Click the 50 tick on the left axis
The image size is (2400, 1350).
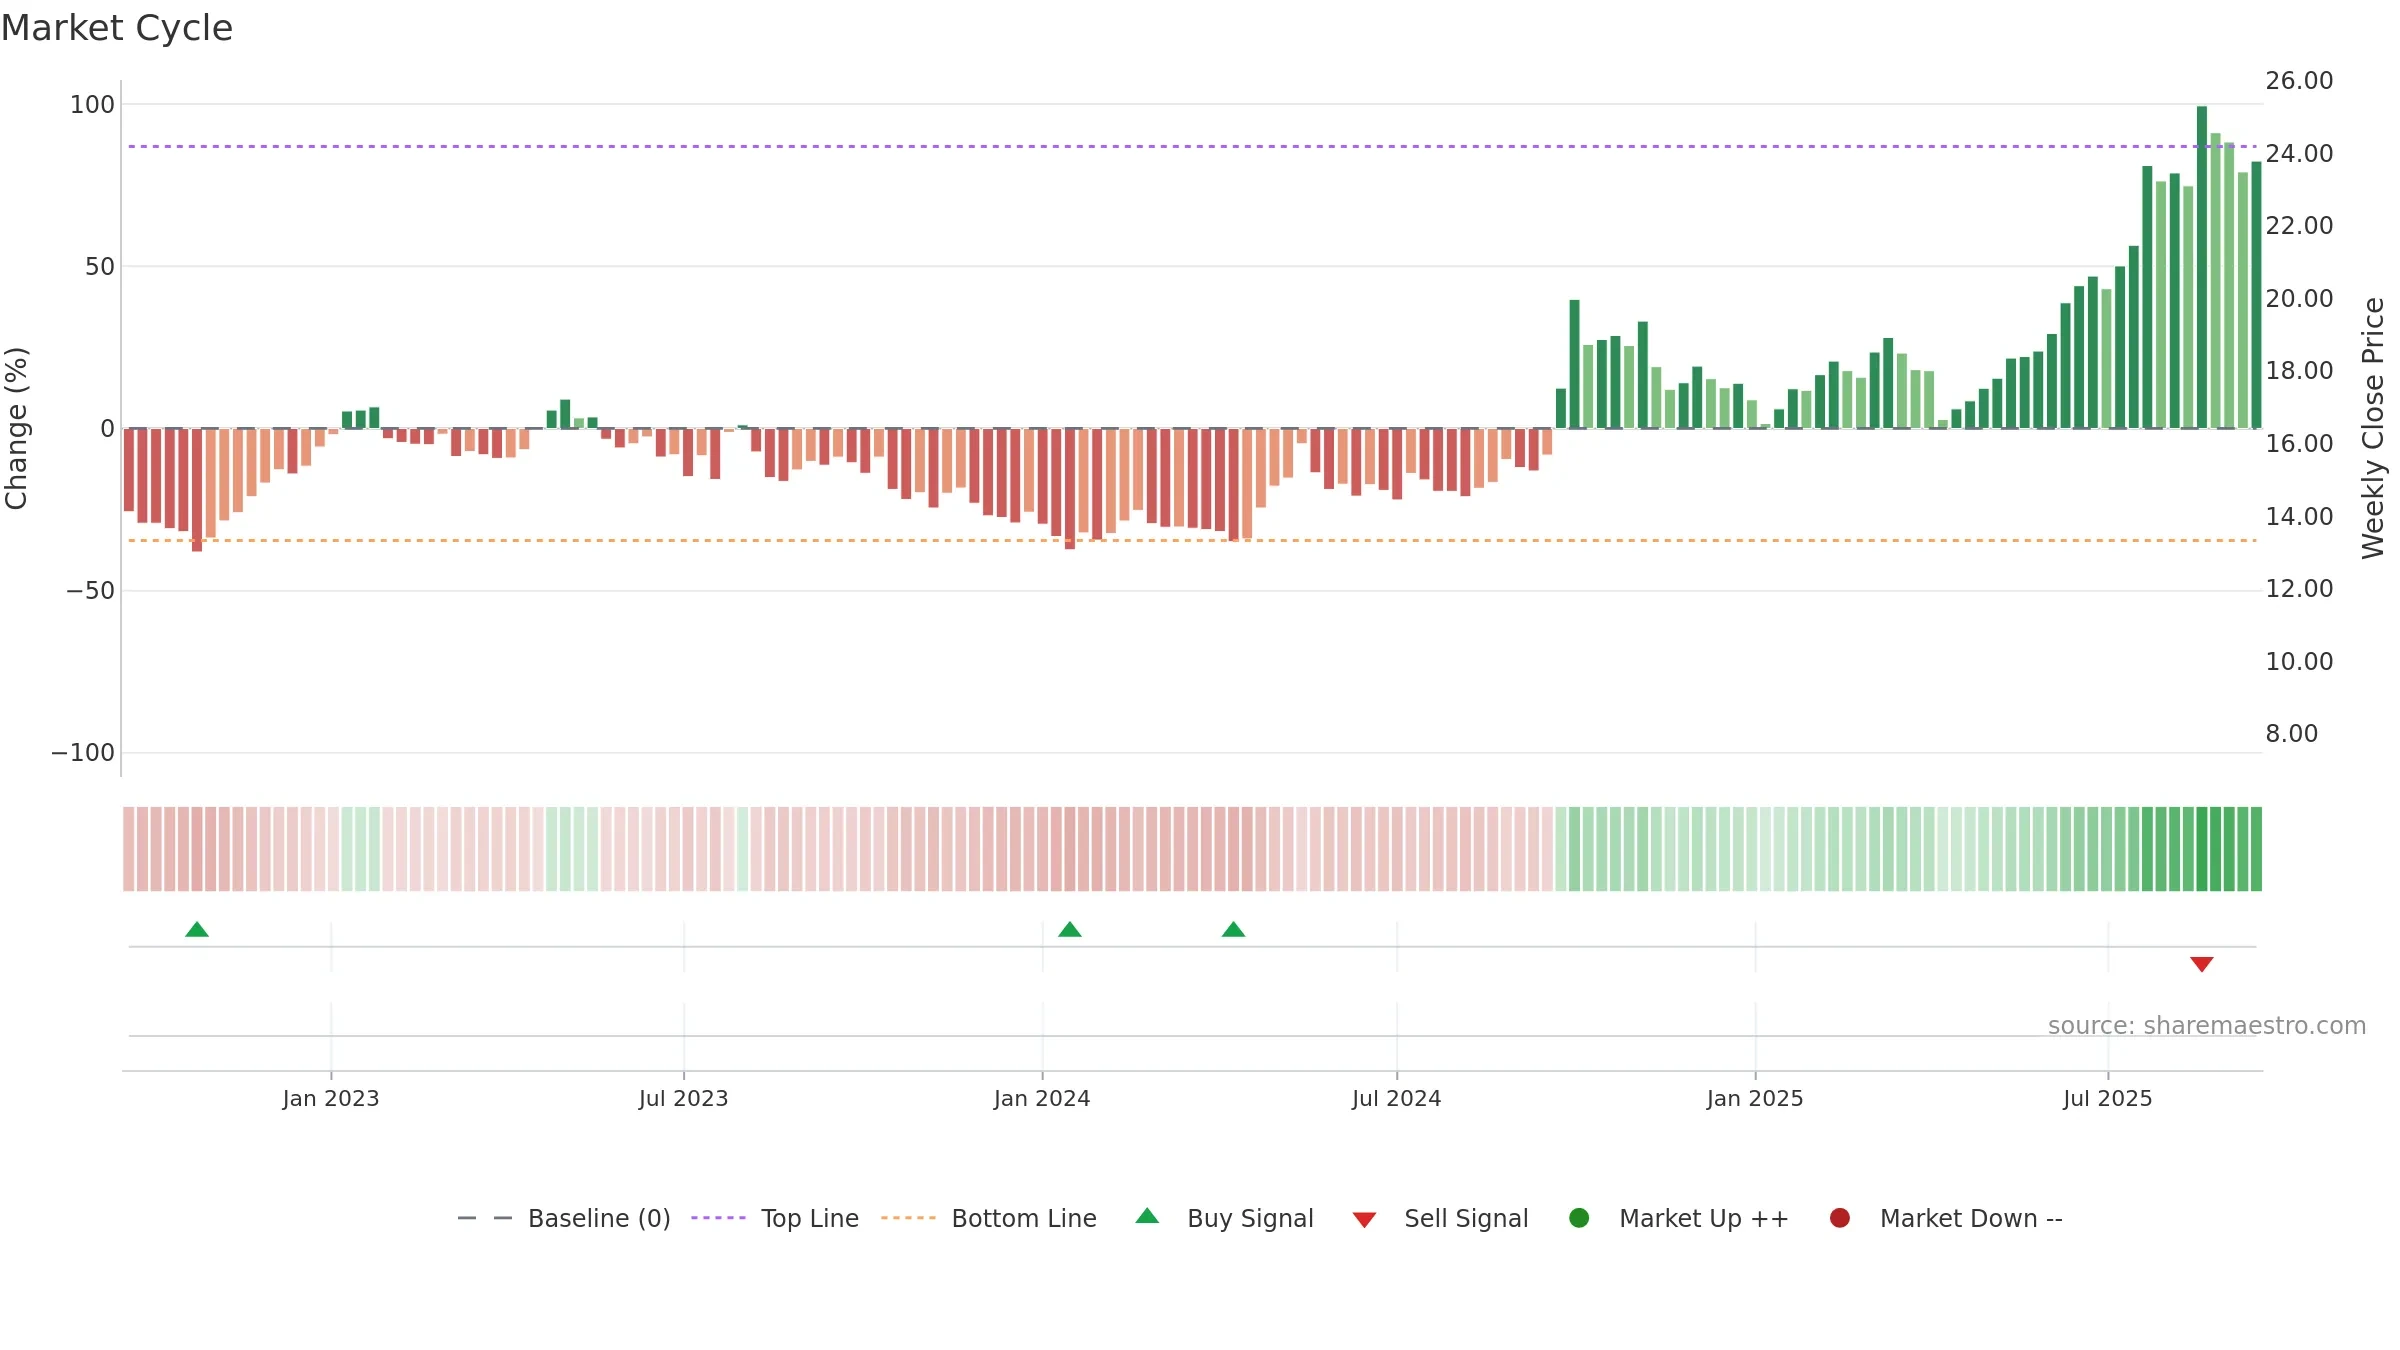[100, 266]
